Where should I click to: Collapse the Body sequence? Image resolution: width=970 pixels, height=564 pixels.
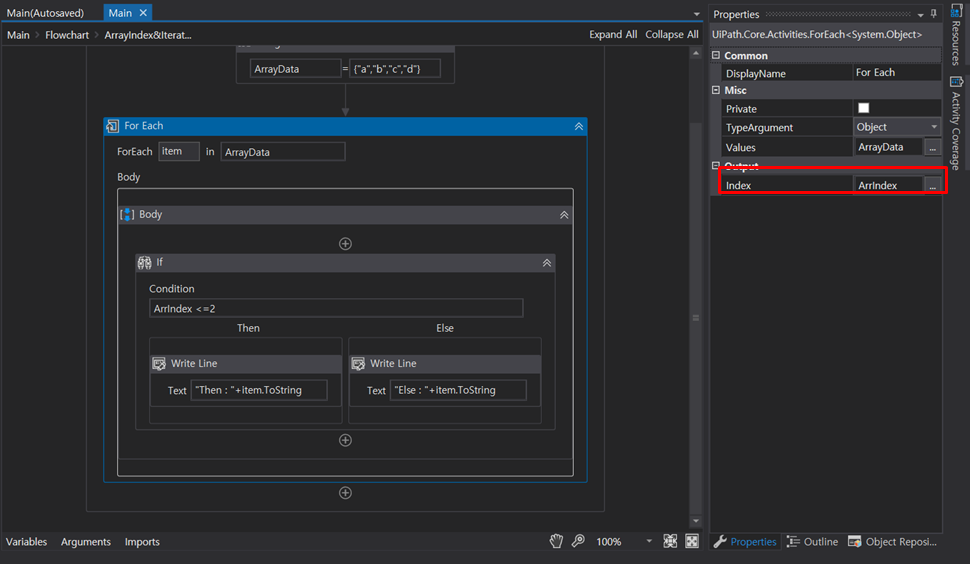(564, 215)
